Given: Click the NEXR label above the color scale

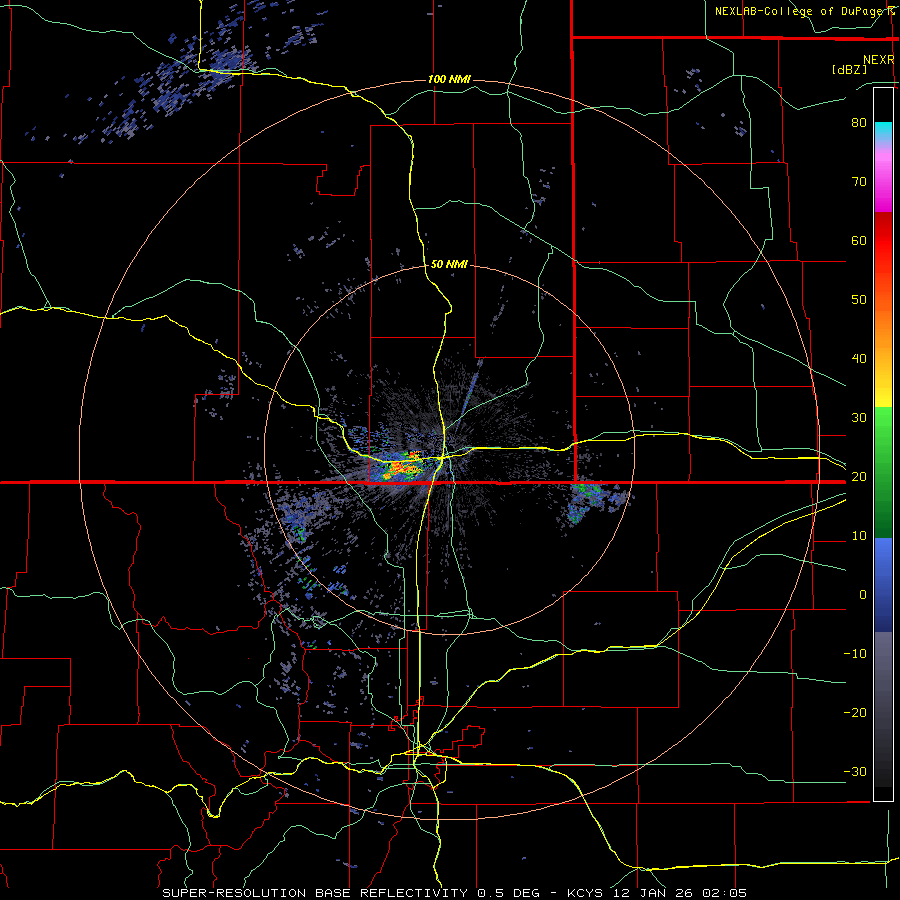Looking at the screenshot, I should click(878, 60).
